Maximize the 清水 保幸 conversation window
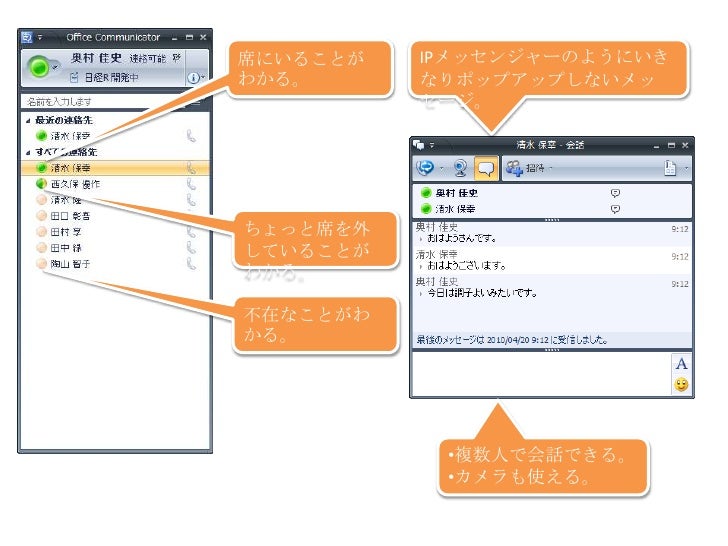The height and width of the screenshot is (546, 728). (x=671, y=145)
